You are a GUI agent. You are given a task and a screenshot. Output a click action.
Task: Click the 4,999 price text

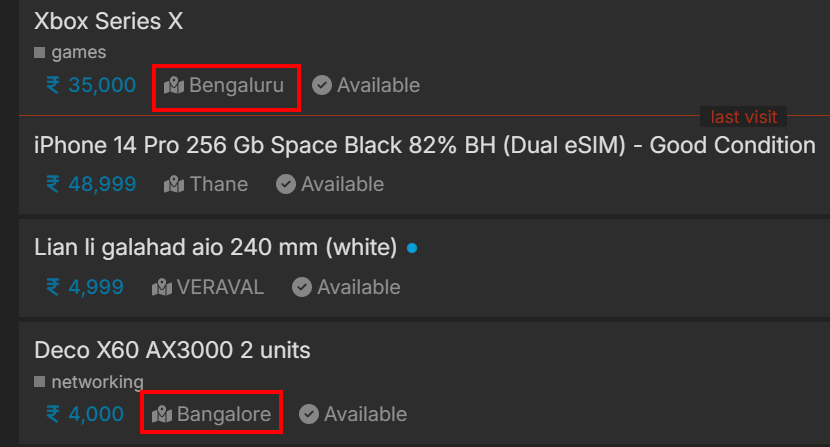coord(96,287)
